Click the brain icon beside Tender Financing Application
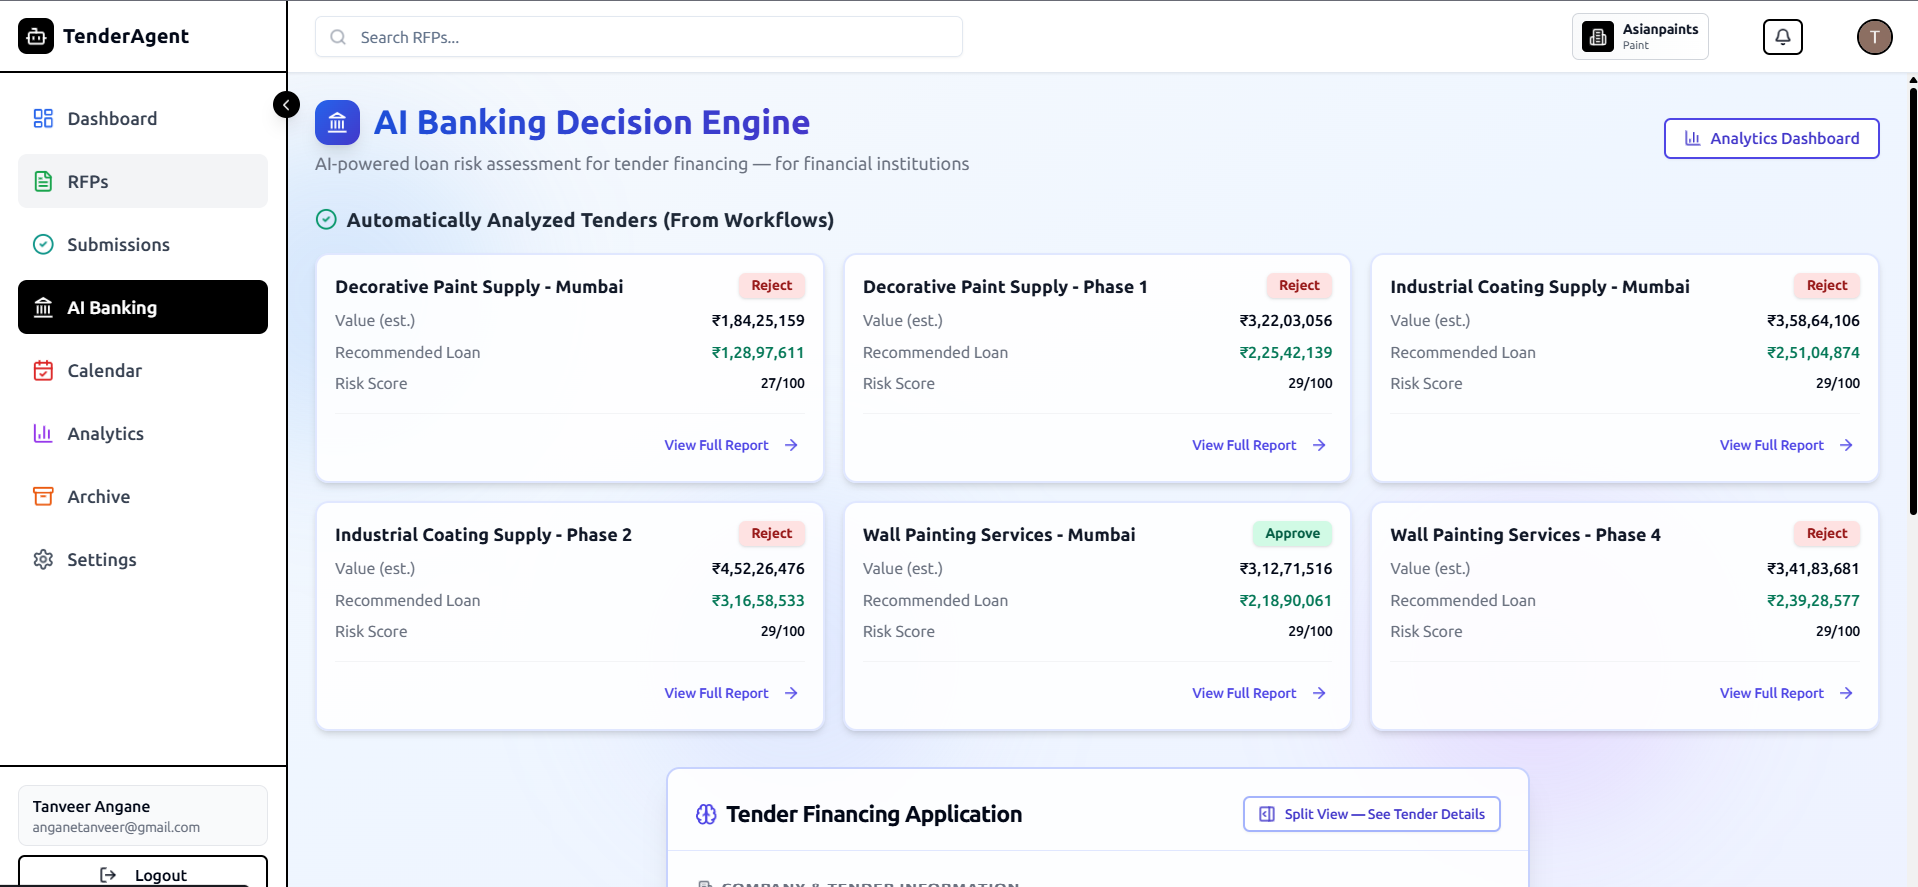Screen dimensions: 1918x887 (706, 814)
